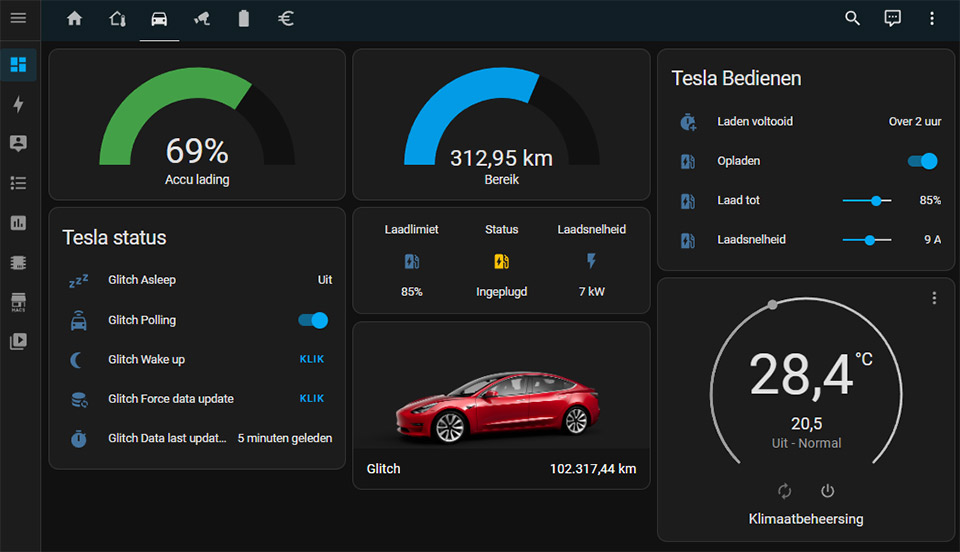960x552 pixels.
Task: Open the chip icon in sidebar
Action: click(x=18, y=263)
